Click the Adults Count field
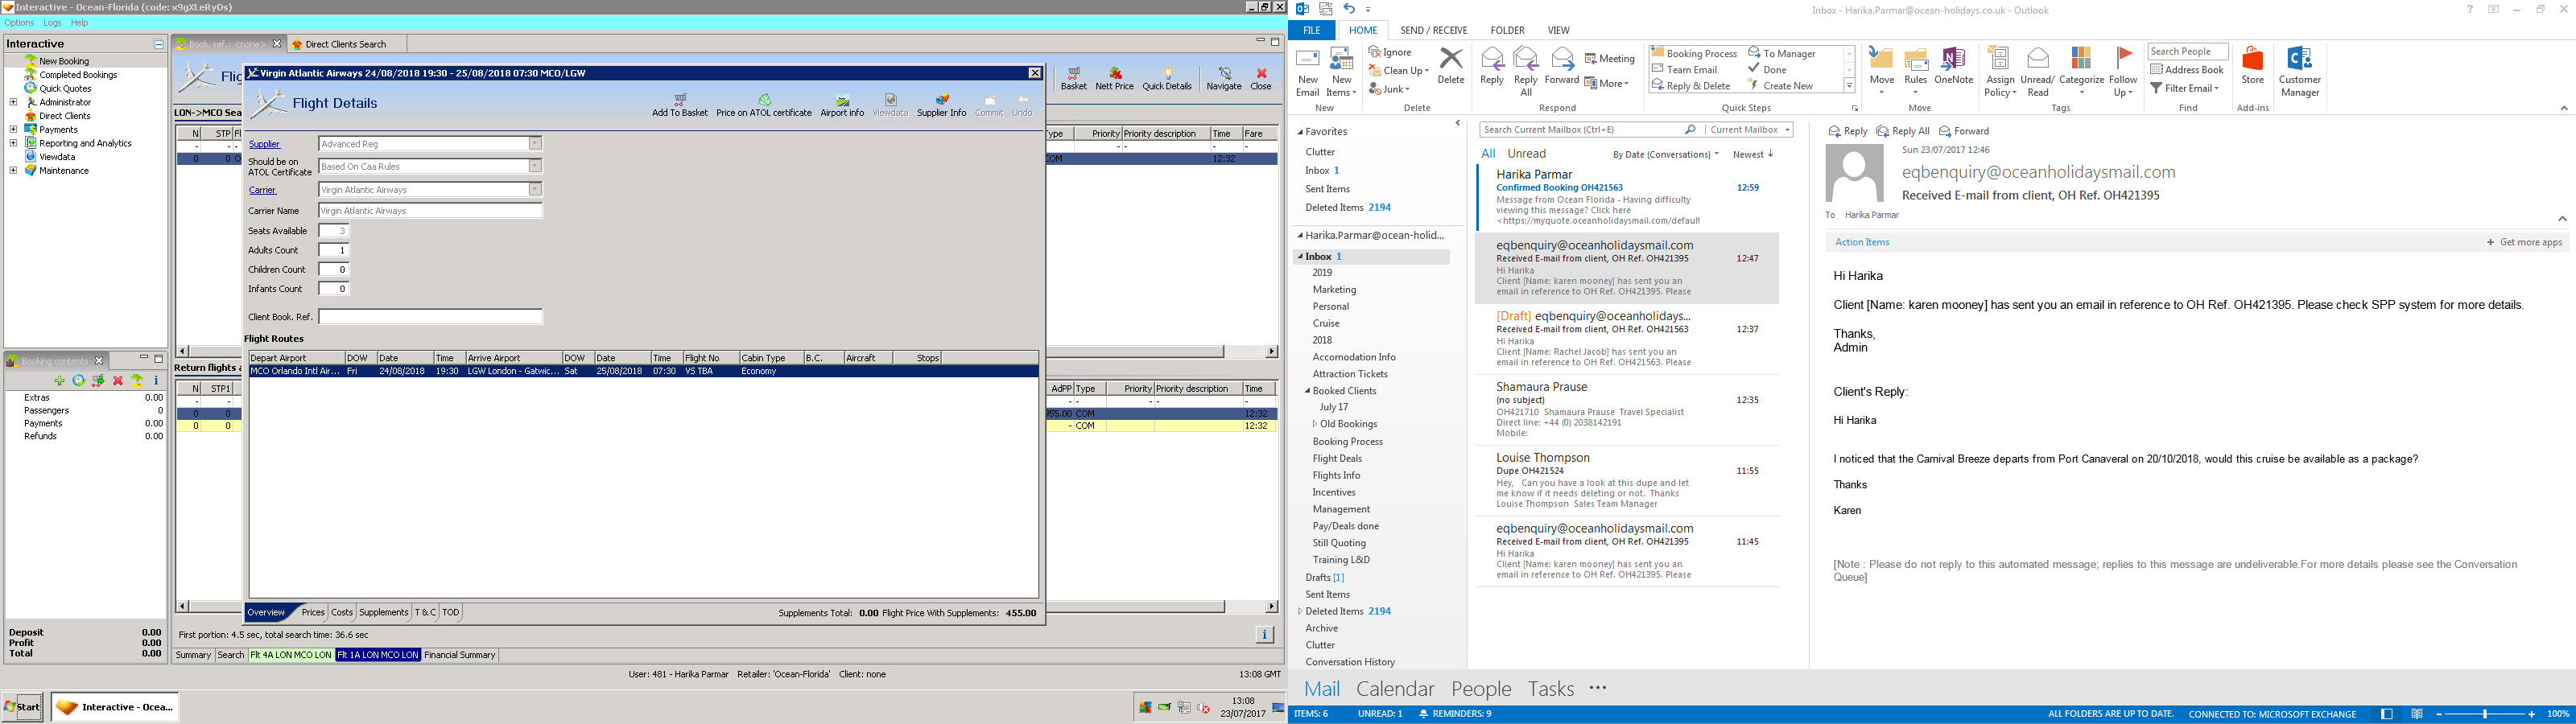This screenshot has height=724, width=2576. tap(333, 250)
